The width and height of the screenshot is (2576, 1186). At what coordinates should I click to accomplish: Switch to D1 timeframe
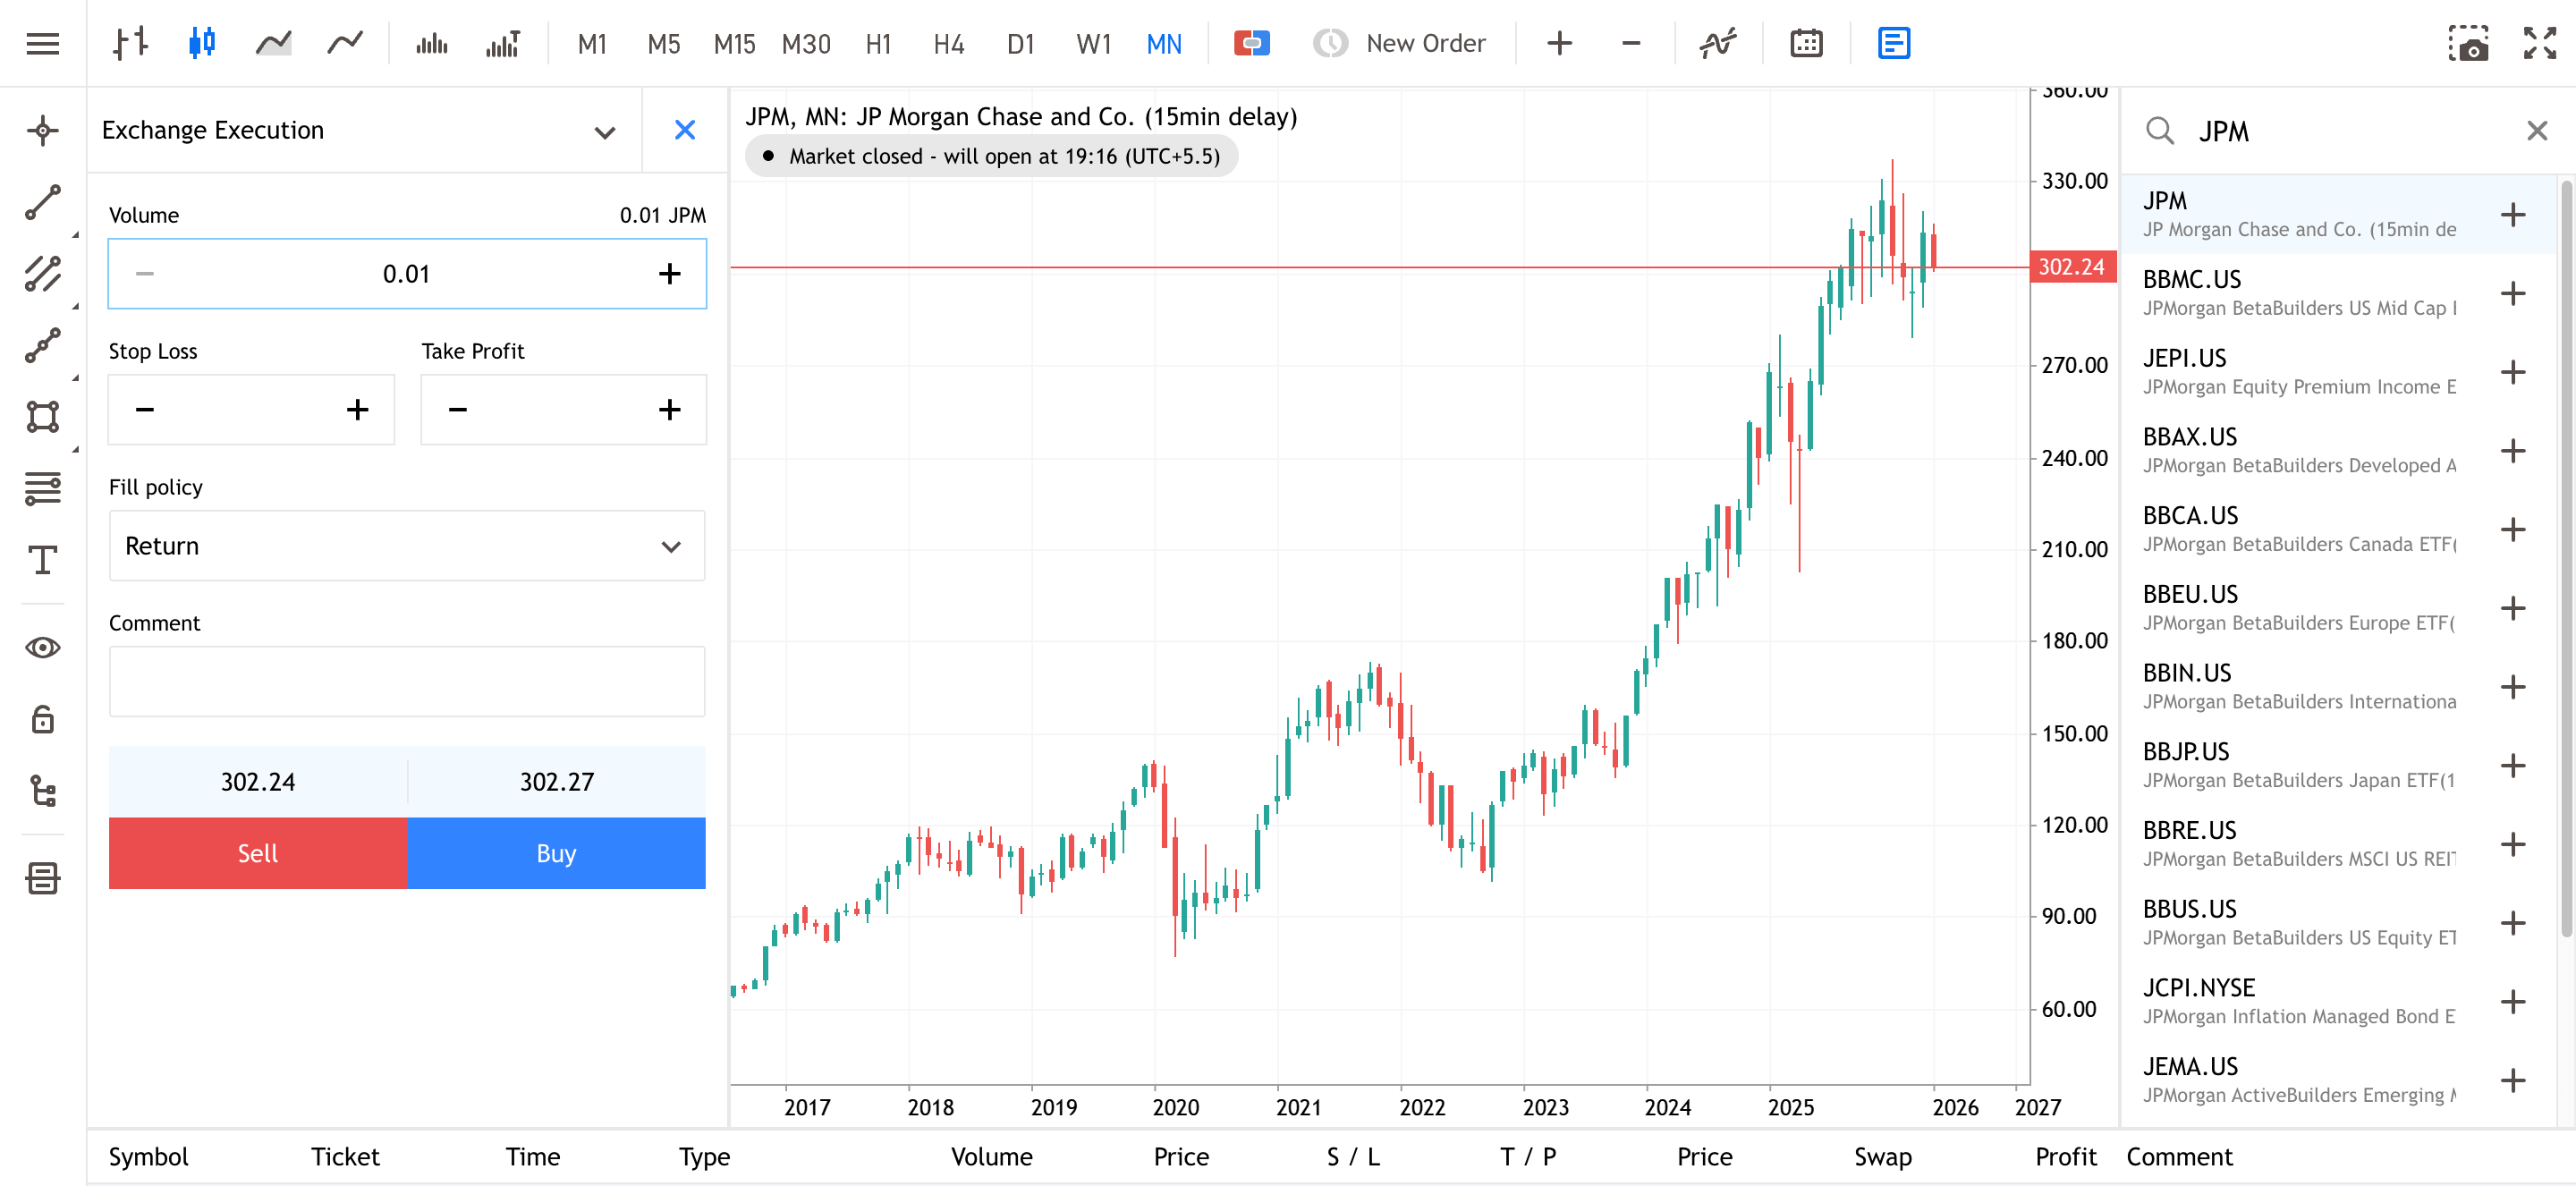pyautogui.click(x=1020, y=44)
